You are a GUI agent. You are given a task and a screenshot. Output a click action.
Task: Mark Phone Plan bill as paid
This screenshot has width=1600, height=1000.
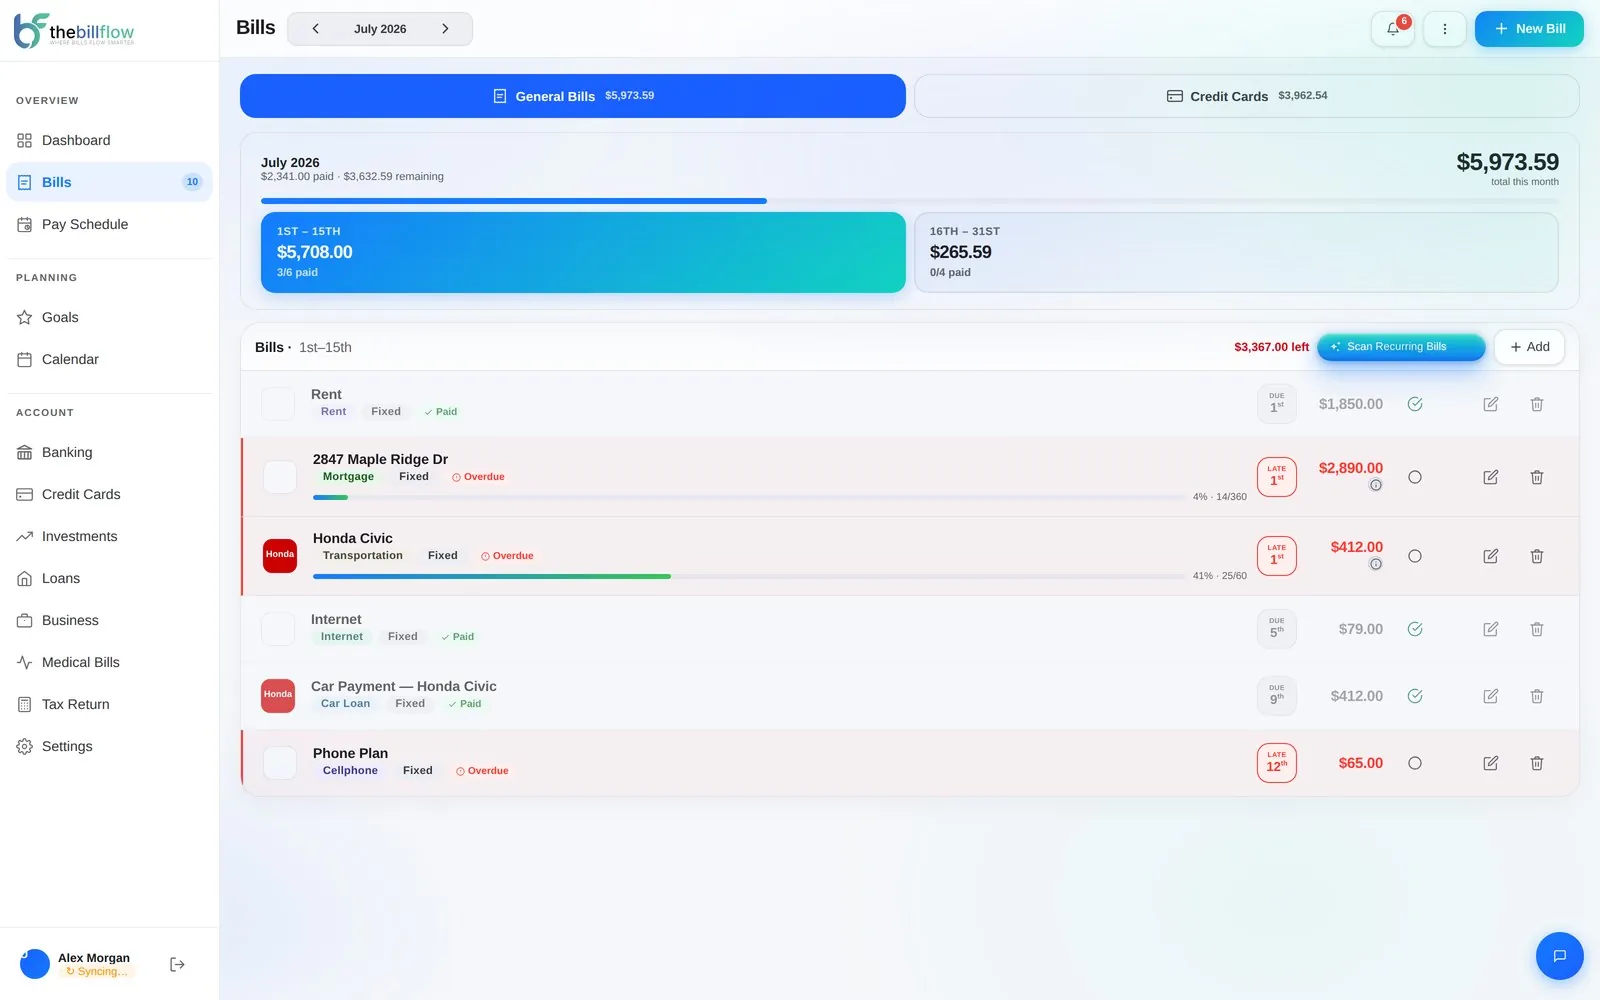[1414, 763]
